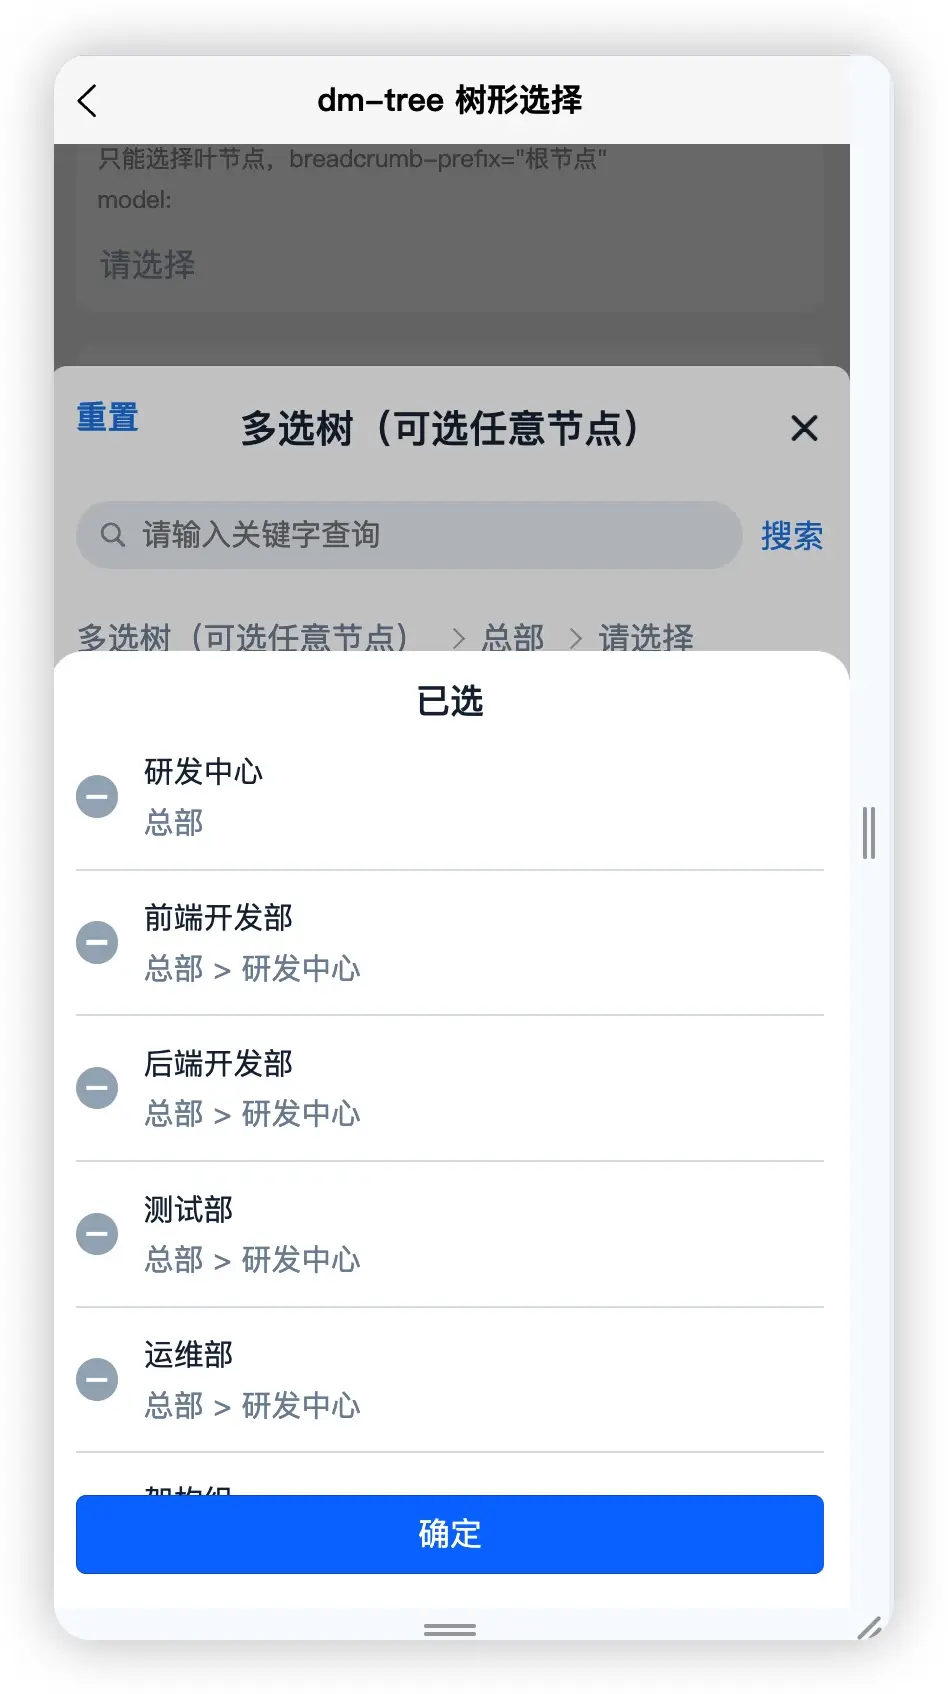
Task: Click the chevron before 总部 breadcrumb
Action: pos(458,638)
